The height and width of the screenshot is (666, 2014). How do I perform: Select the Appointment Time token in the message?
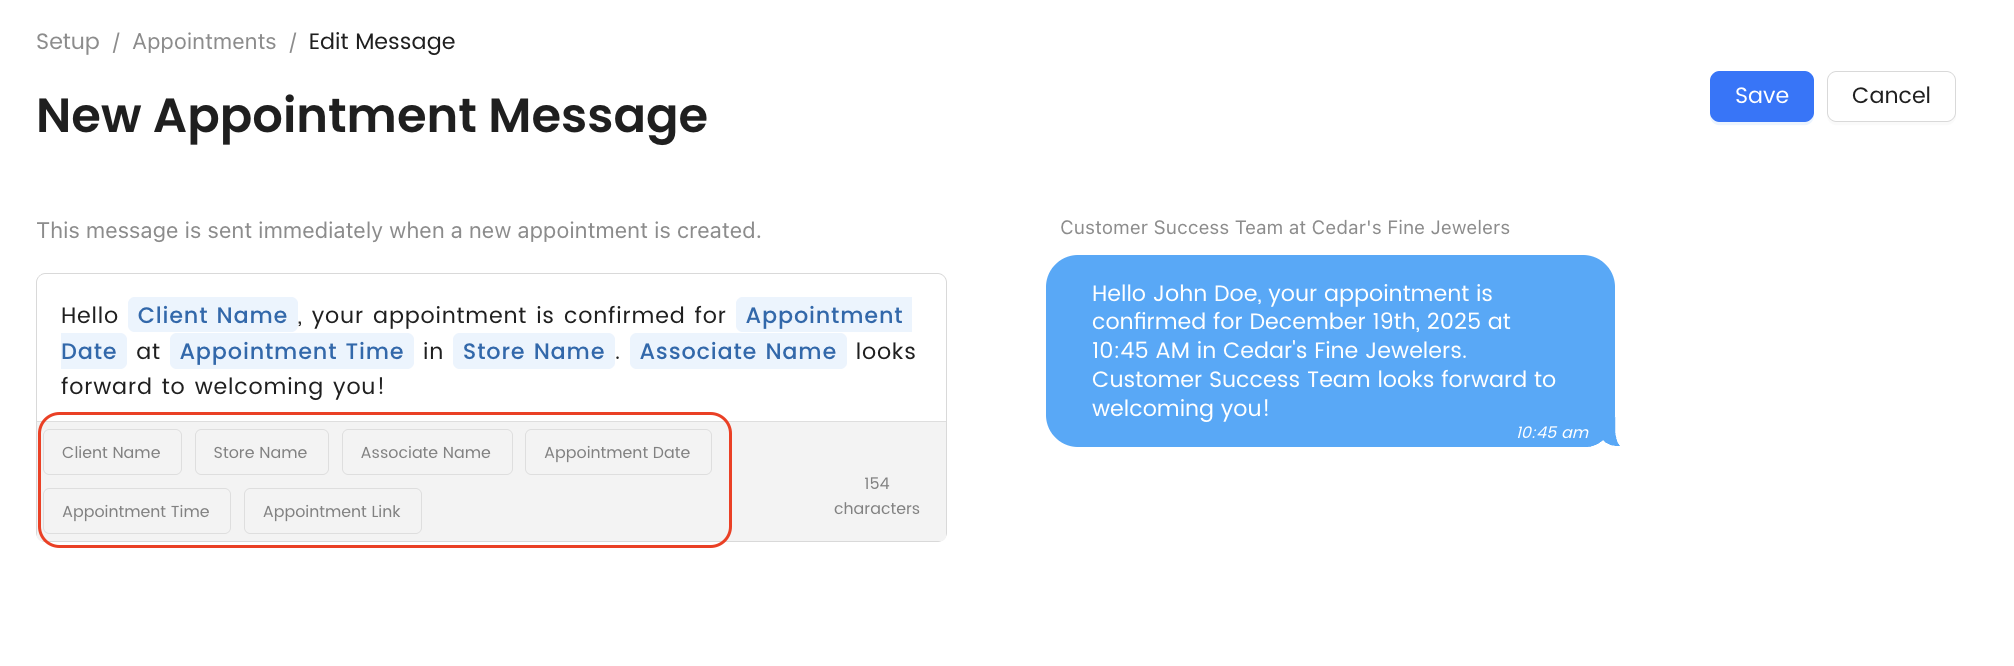click(x=292, y=351)
